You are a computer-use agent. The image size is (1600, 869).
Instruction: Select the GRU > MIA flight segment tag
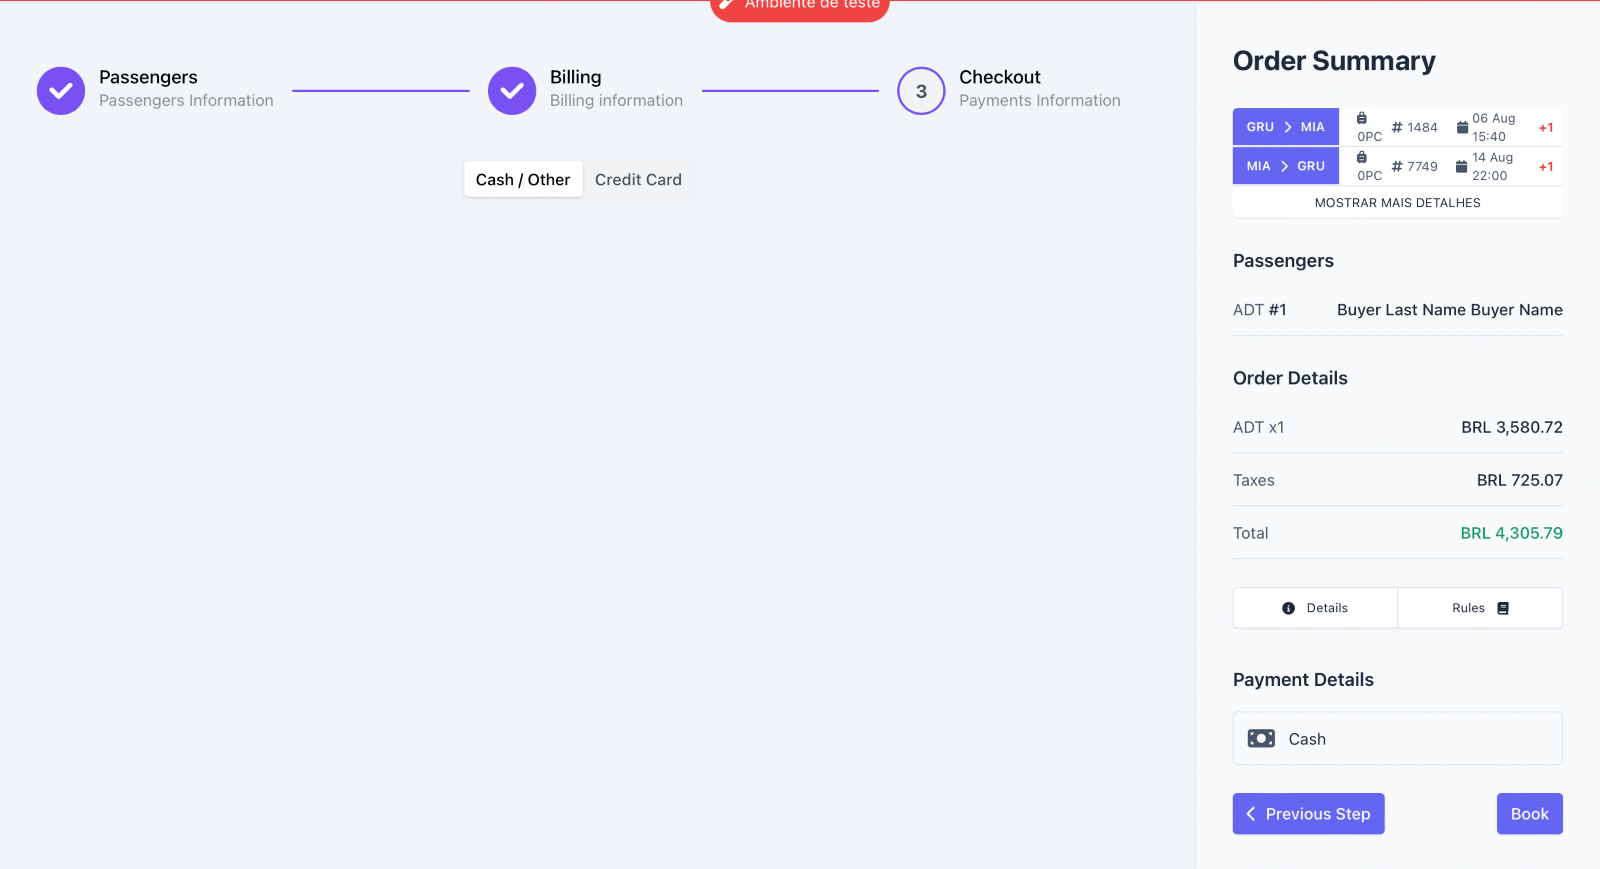tap(1286, 127)
